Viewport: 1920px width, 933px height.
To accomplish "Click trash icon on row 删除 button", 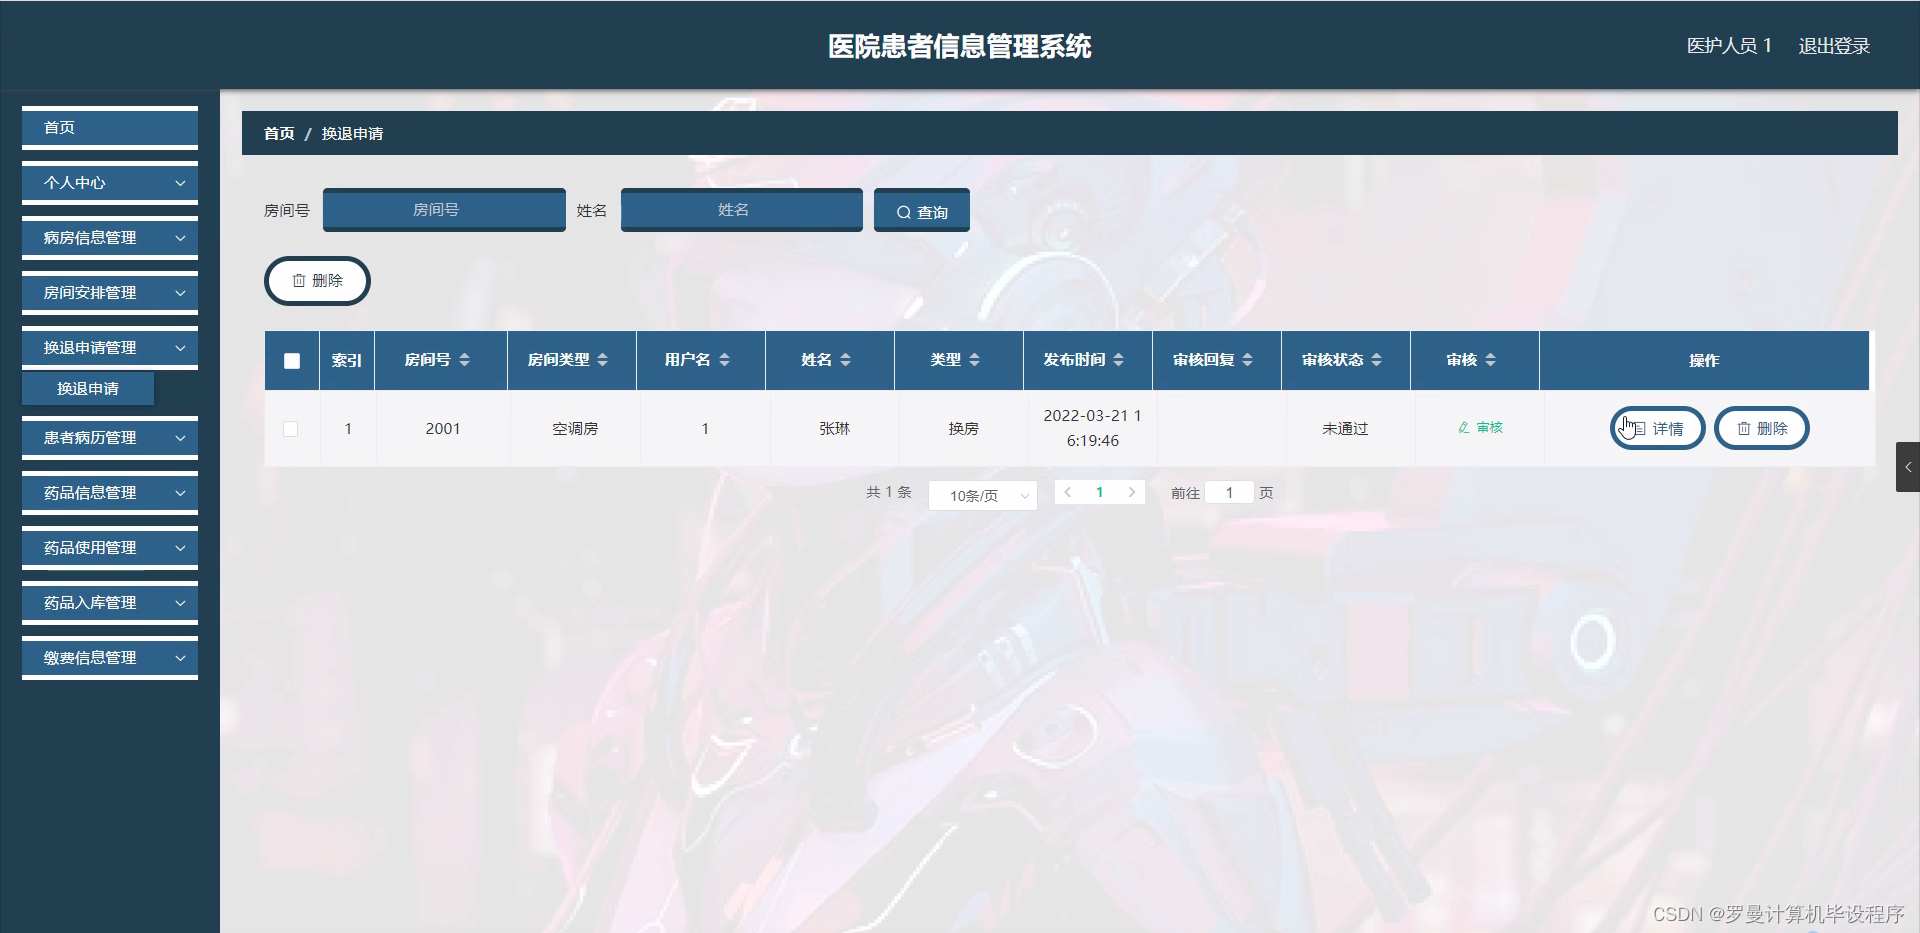I will (1745, 428).
